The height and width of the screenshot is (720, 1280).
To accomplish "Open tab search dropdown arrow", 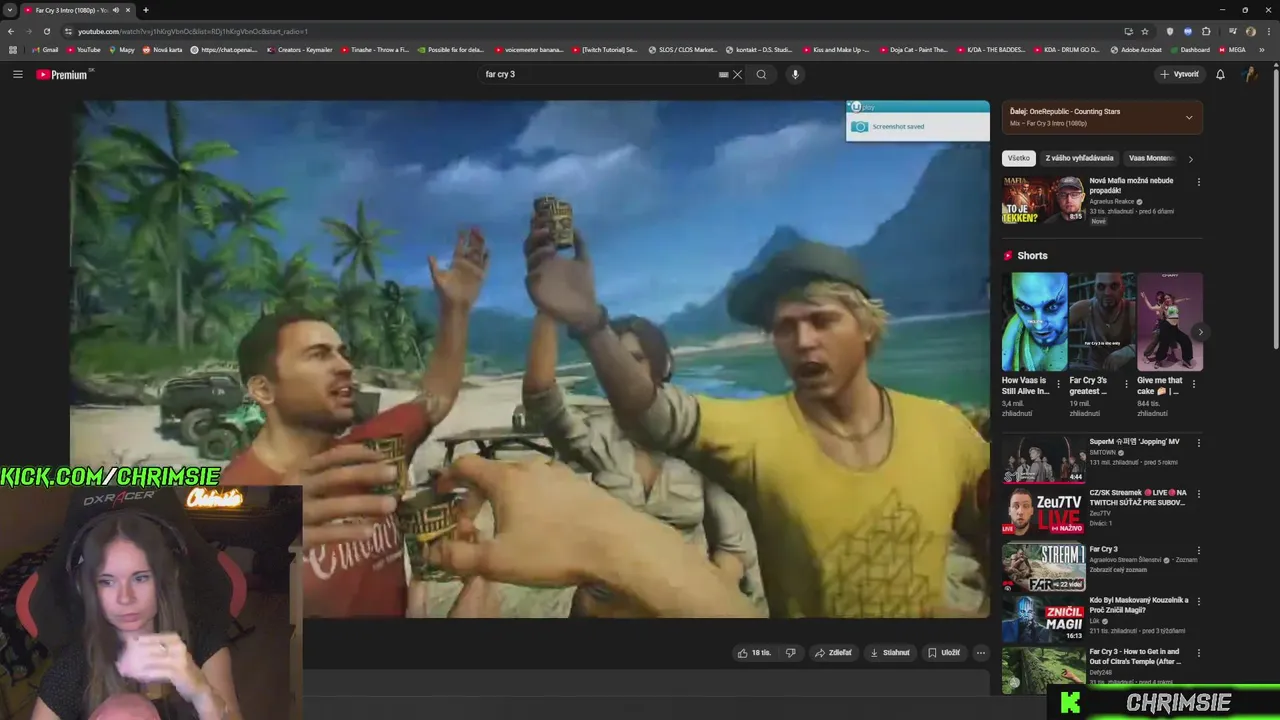I will click(x=9, y=10).
